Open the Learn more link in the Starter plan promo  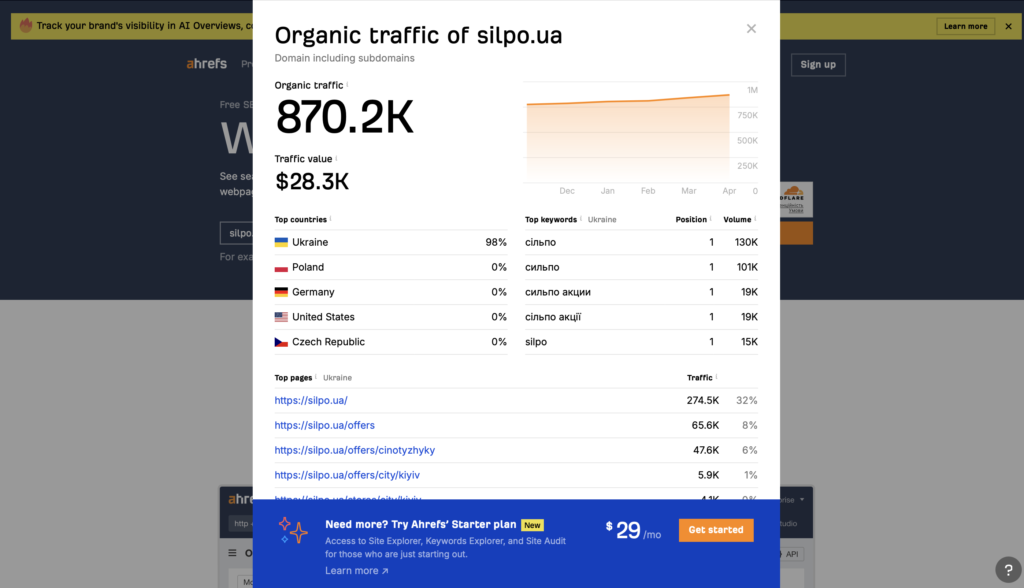pos(350,570)
